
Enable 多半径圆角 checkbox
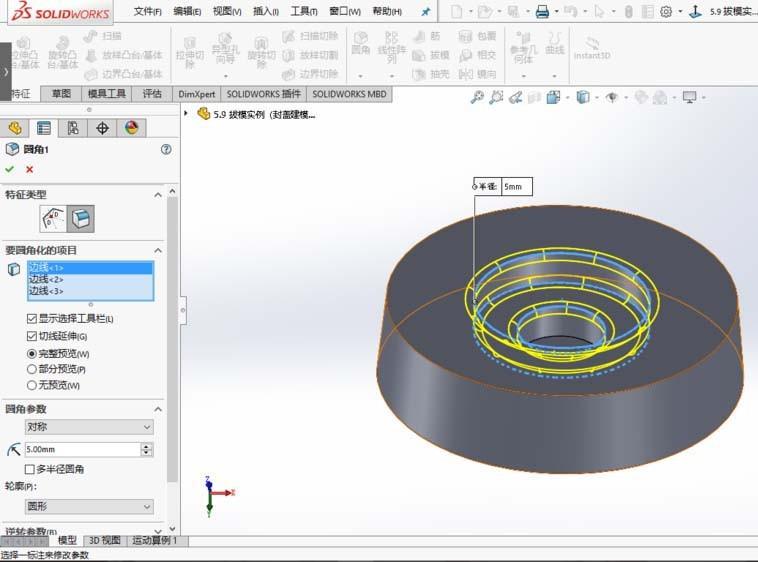[29, 469]
